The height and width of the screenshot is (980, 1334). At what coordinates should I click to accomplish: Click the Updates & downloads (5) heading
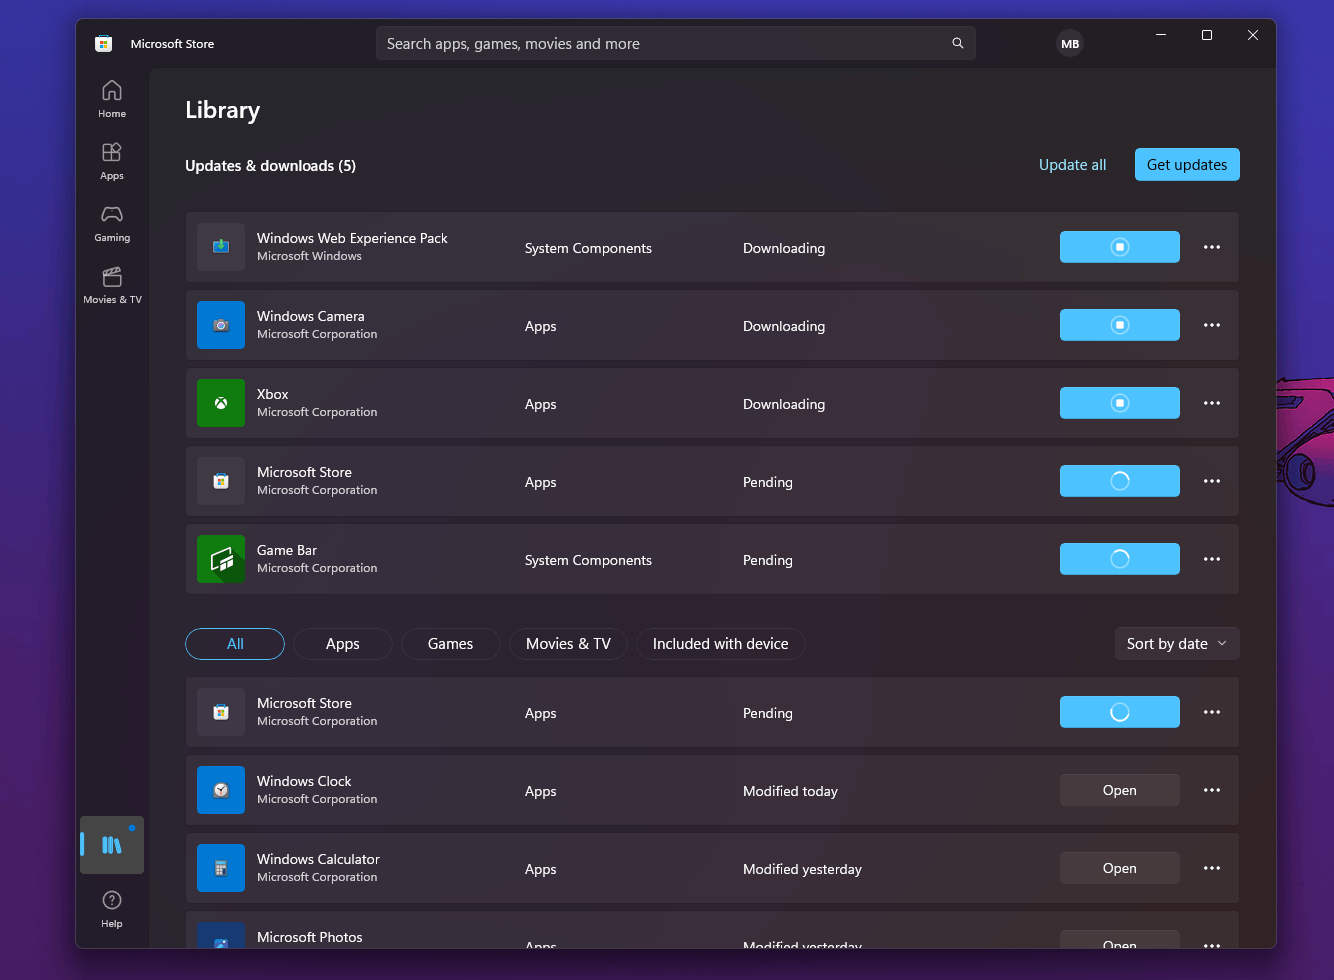pyautogui.click(x=270, y=166)
